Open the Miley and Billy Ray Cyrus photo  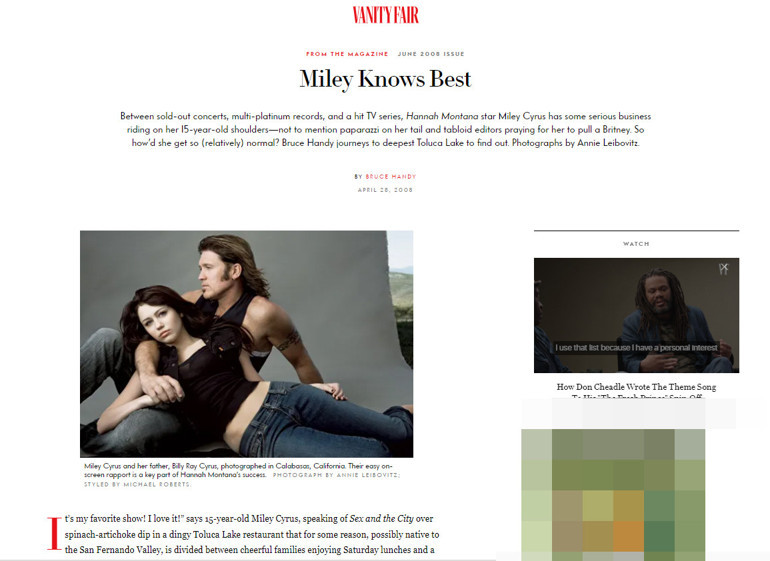247,344
